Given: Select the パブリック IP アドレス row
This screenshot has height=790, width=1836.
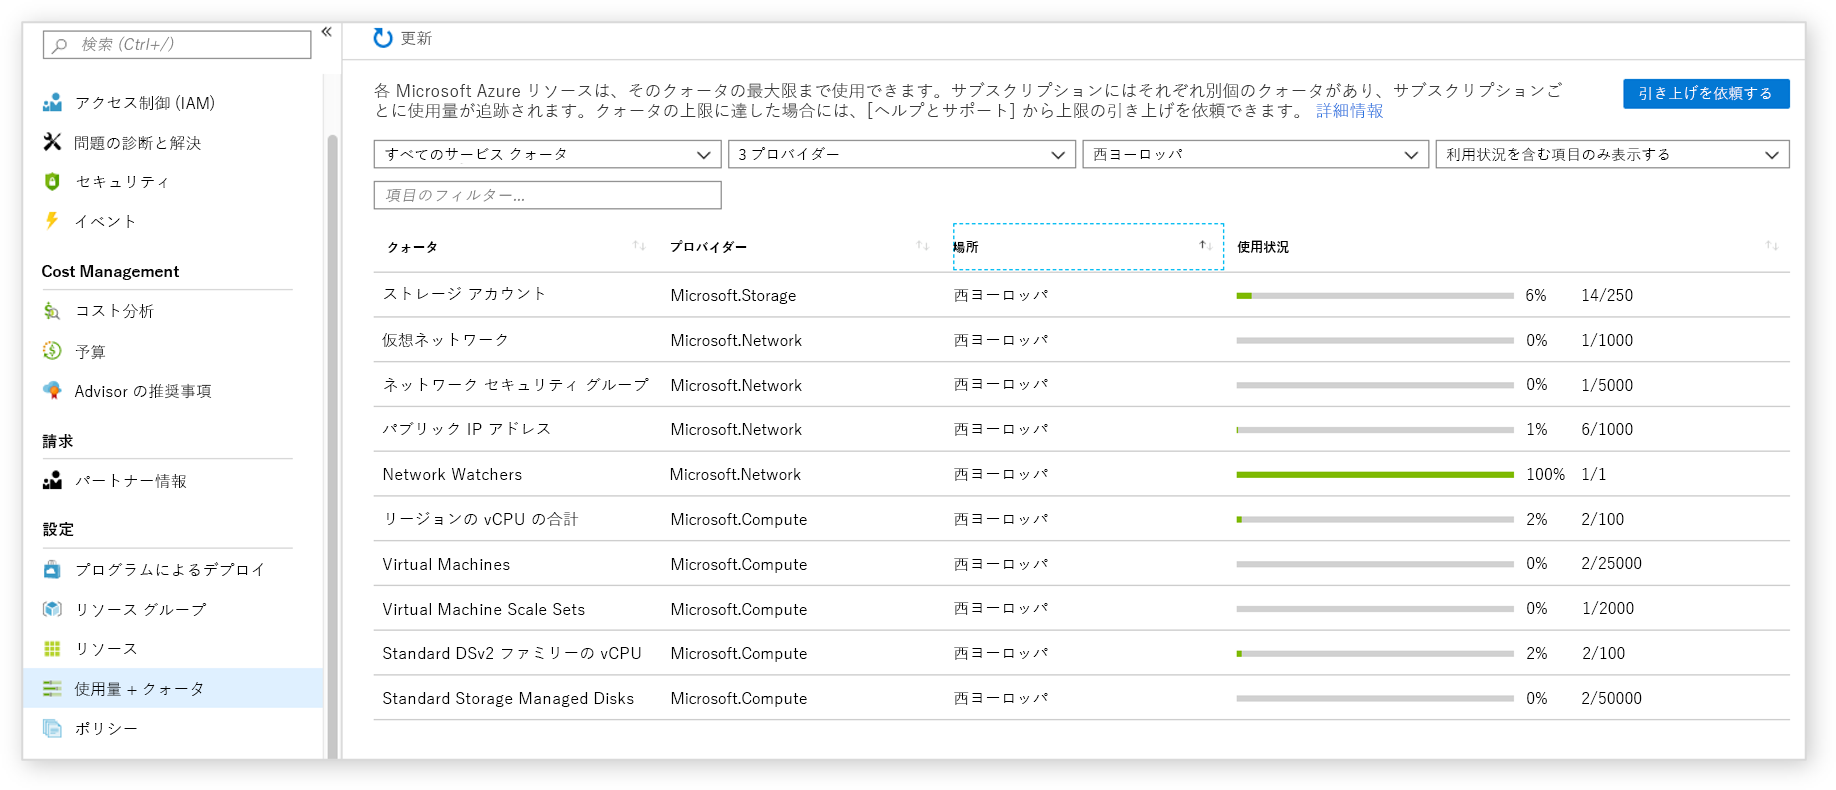Looking at the screenshot, I should pyautogui.click(x=1082, y=429).
